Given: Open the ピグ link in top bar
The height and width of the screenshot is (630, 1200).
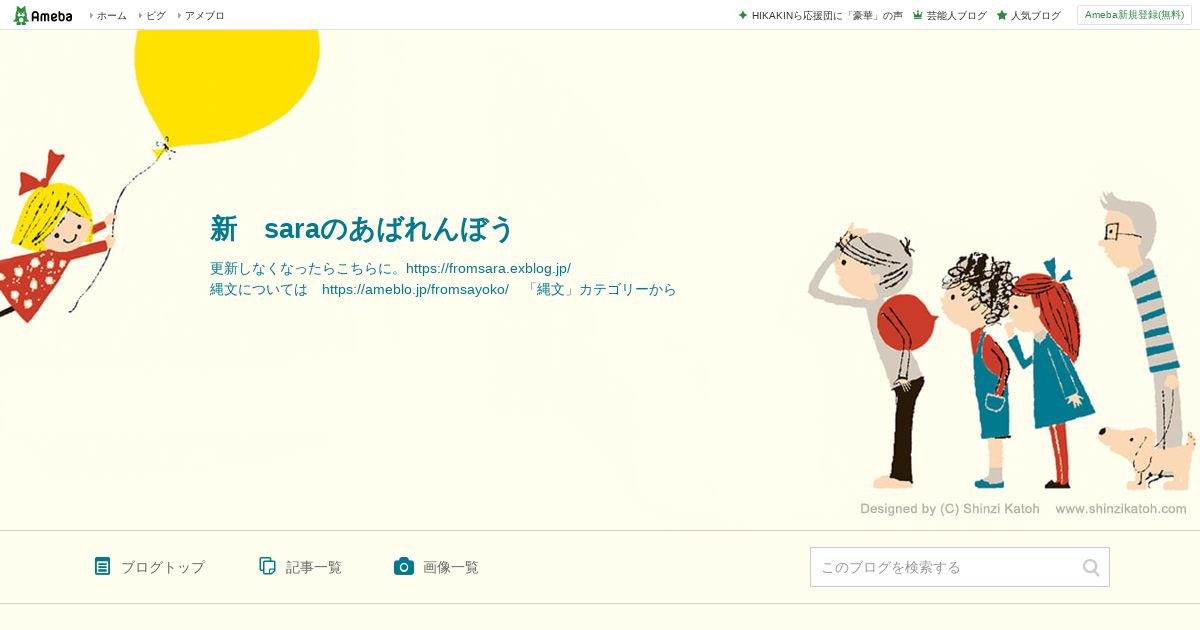Looking at the screenshot, I should tap(156, 16).
